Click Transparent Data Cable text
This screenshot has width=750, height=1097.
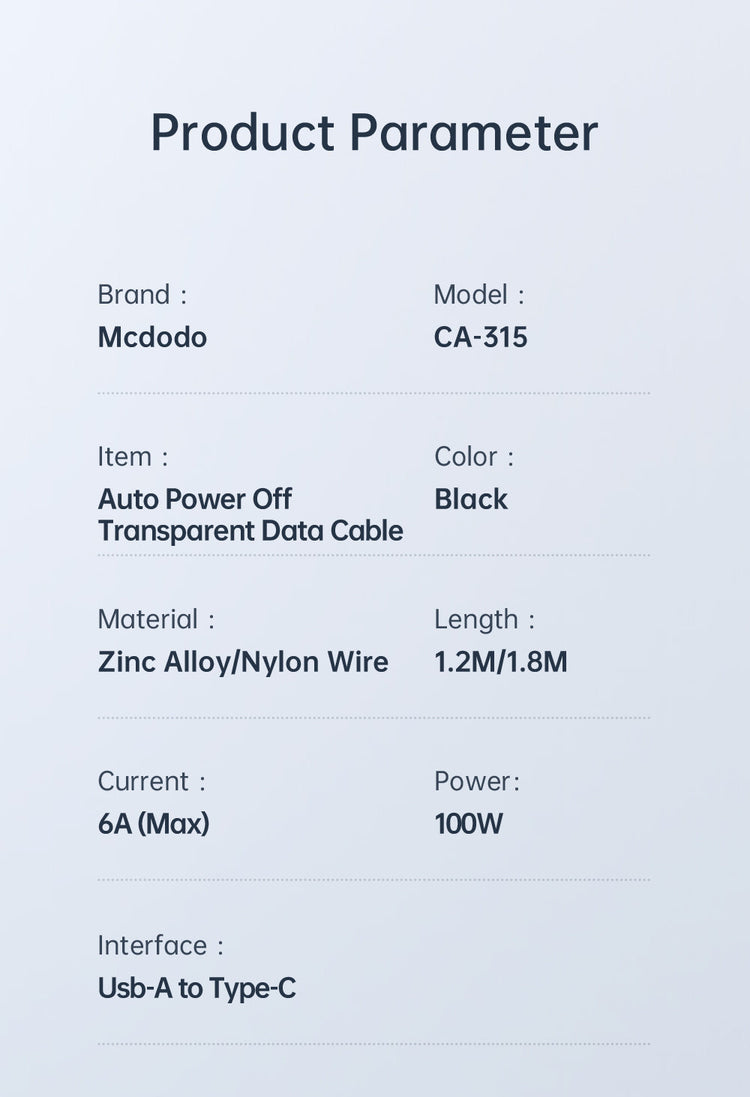point(250,531)
